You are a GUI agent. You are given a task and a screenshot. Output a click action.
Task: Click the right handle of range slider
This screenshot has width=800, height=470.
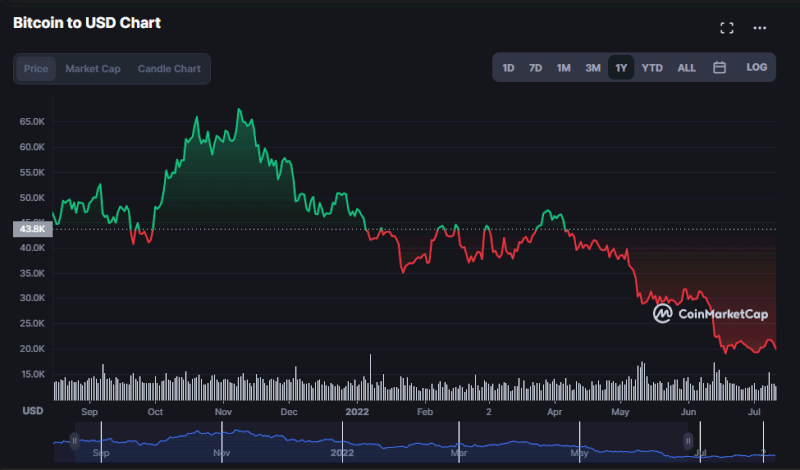point(688,440)
